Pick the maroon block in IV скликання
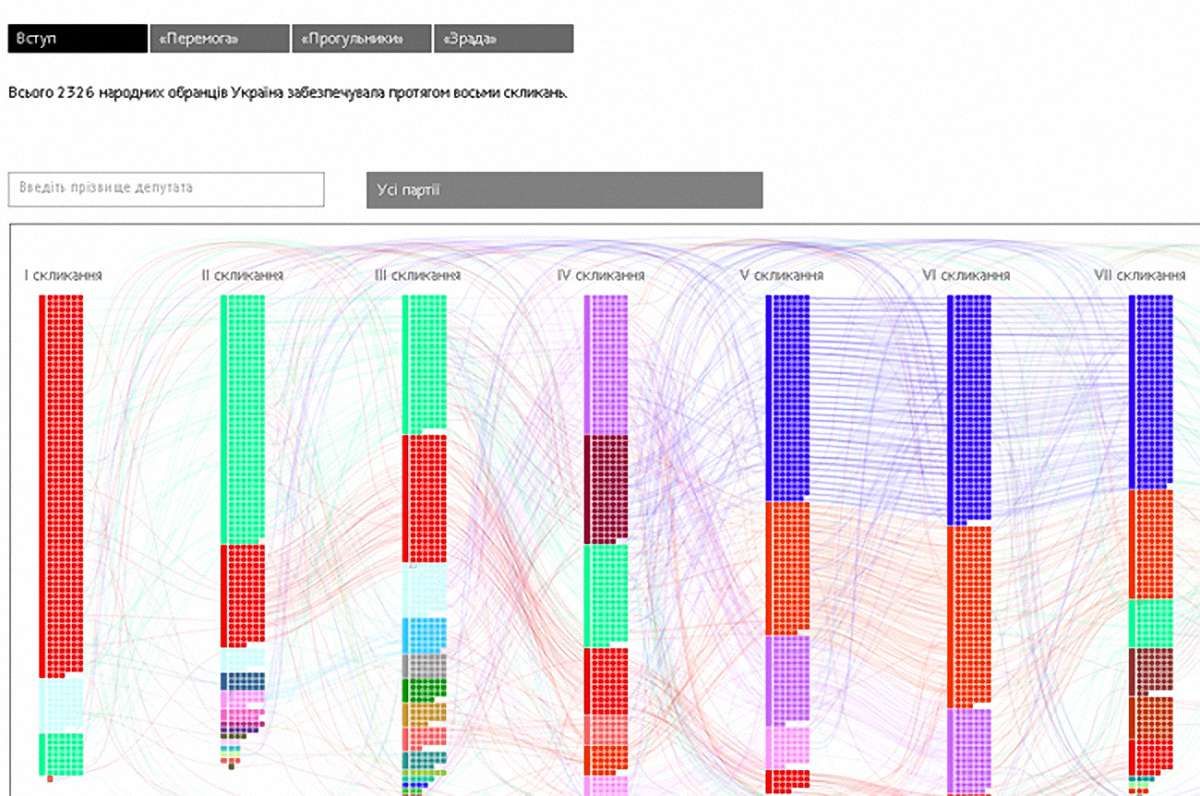Image resolution: width=1200 pixels, height=796 pixels. point(606,489)
